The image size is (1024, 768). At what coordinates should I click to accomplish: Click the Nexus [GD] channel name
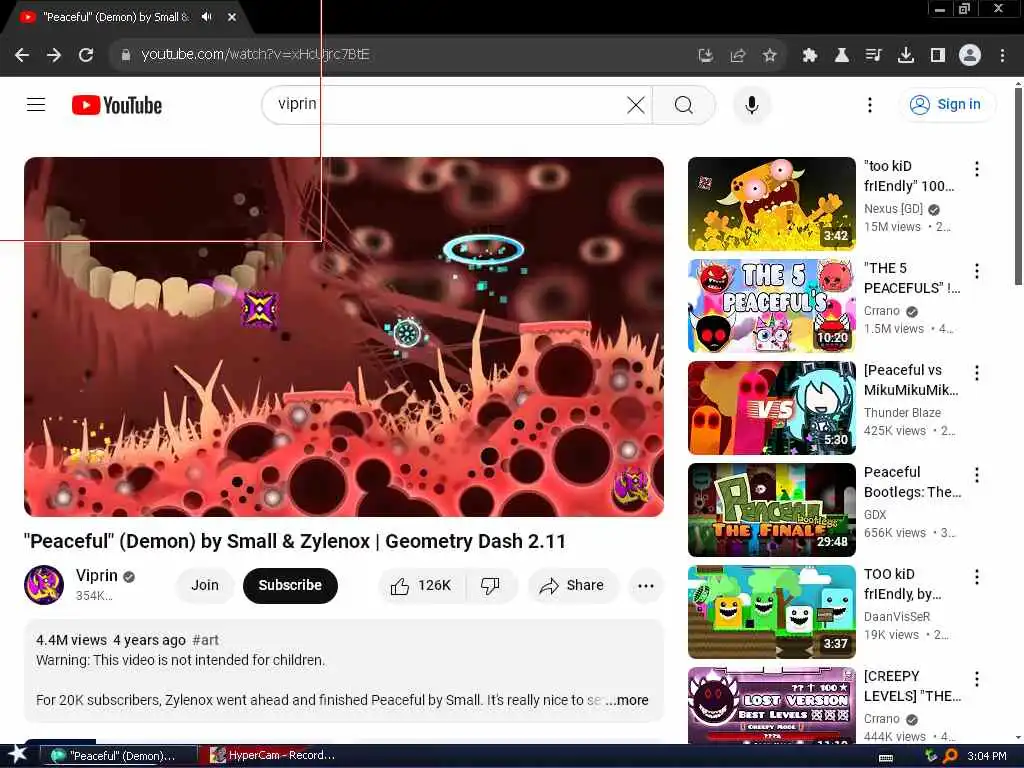(893, 209)
